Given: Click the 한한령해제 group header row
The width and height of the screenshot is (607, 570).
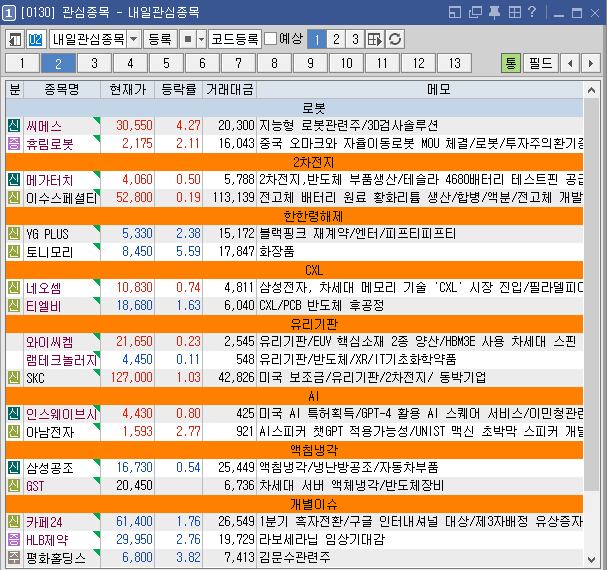Looking at the screenshot, I should (295, 216).
